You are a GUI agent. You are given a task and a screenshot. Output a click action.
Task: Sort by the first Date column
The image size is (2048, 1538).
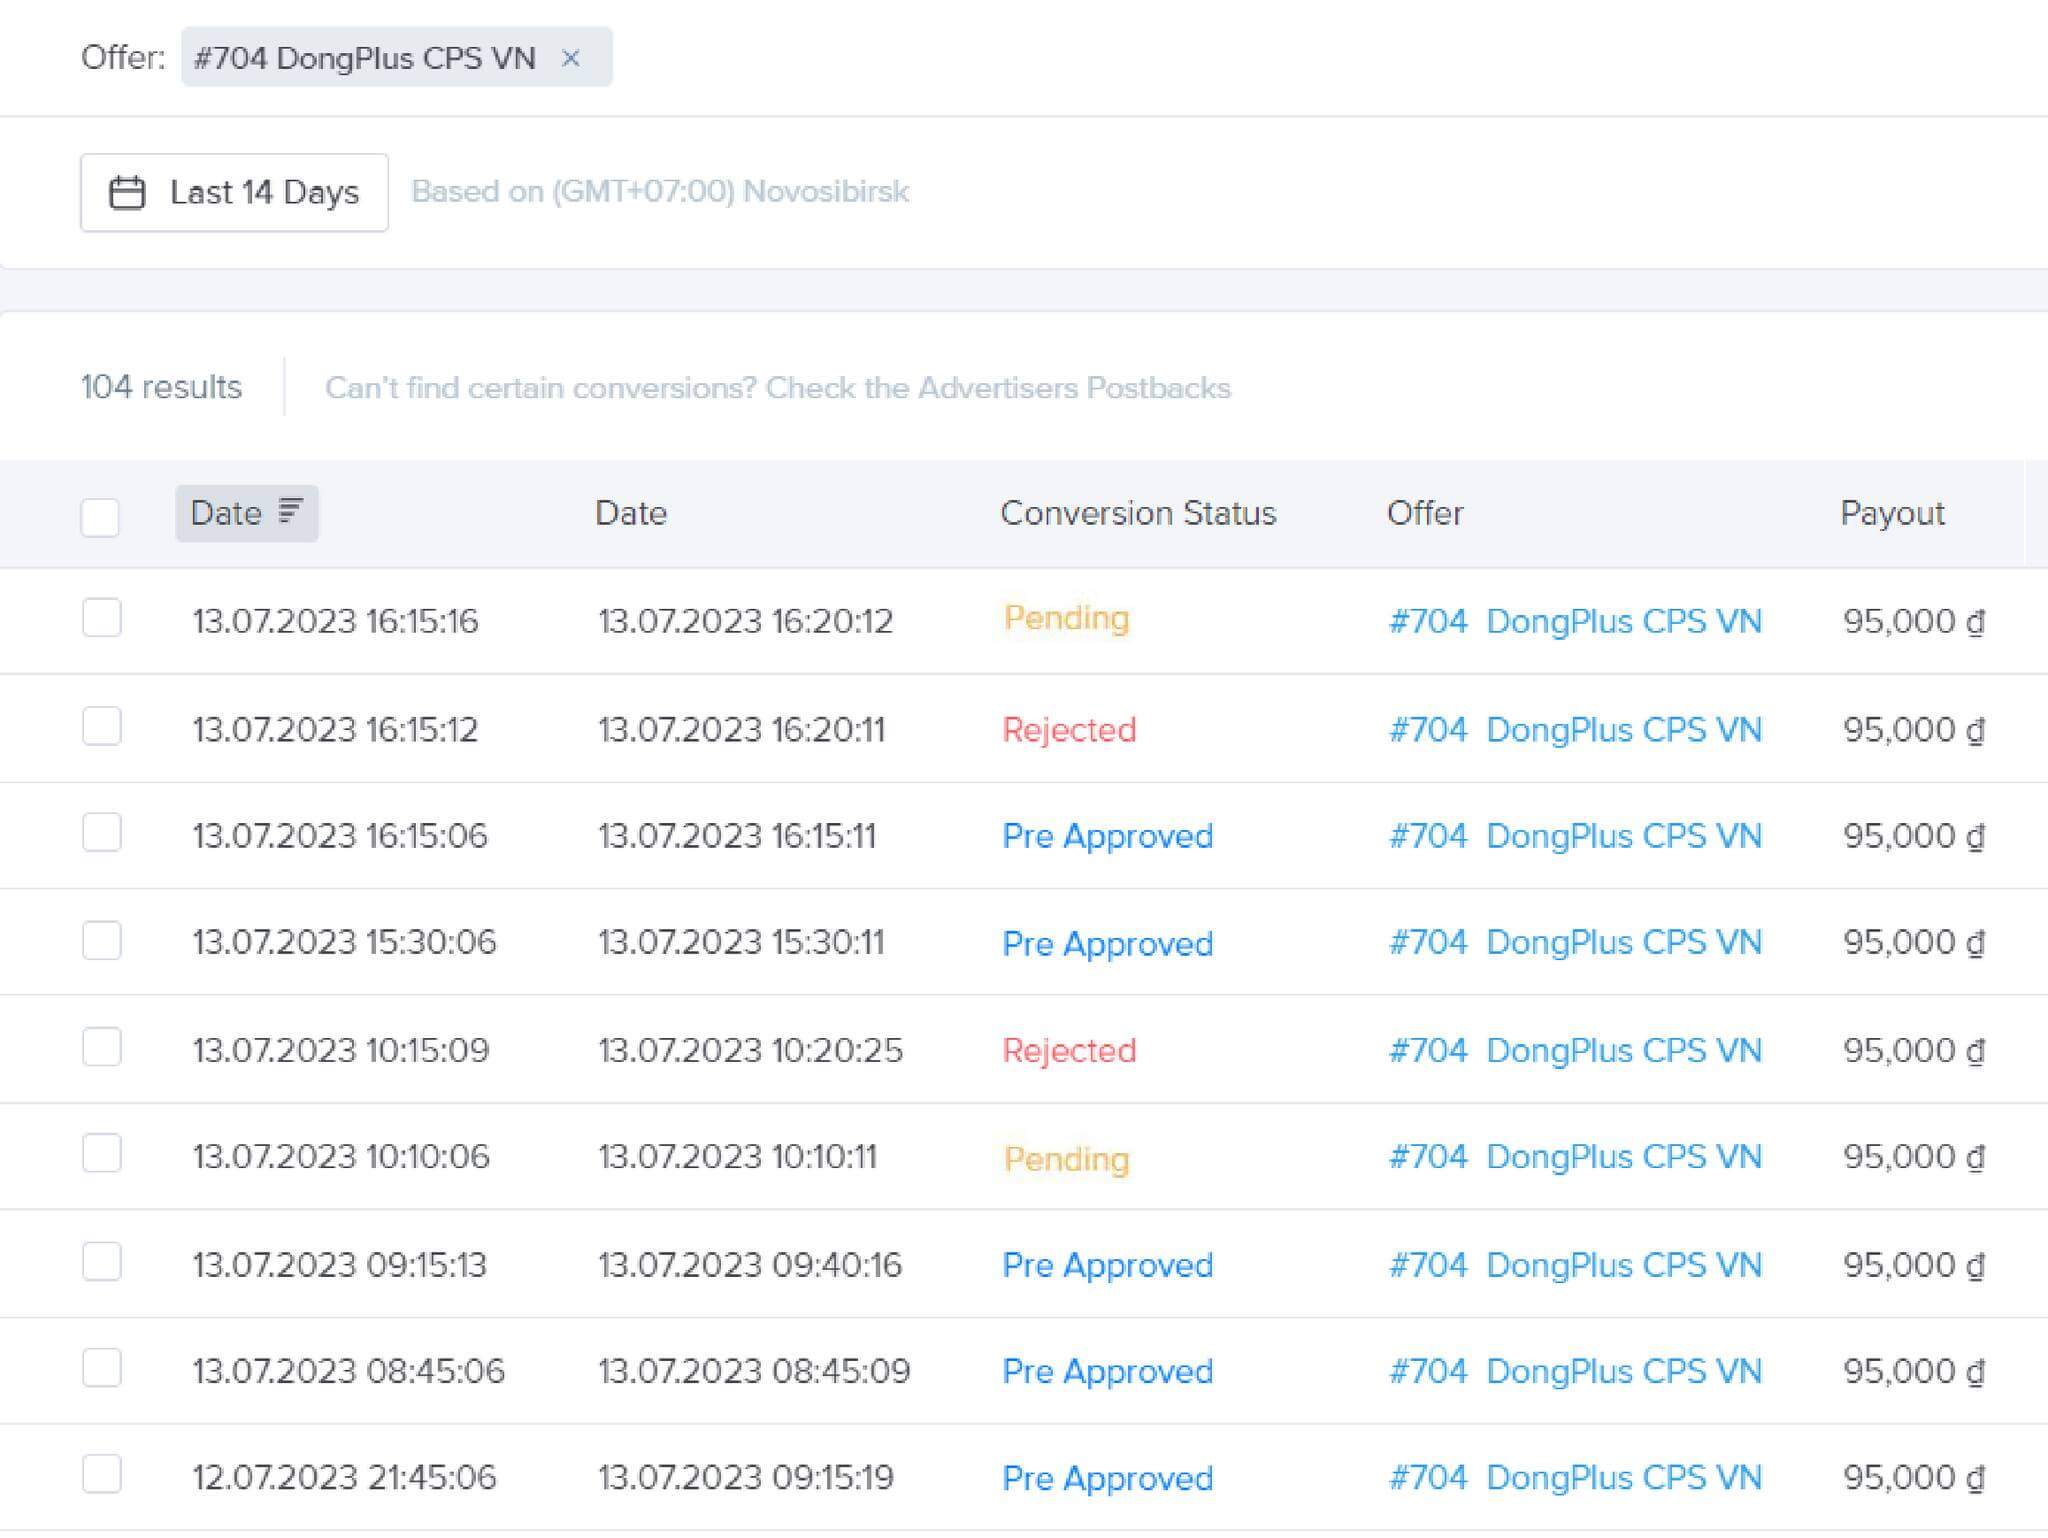coord(247,513)
